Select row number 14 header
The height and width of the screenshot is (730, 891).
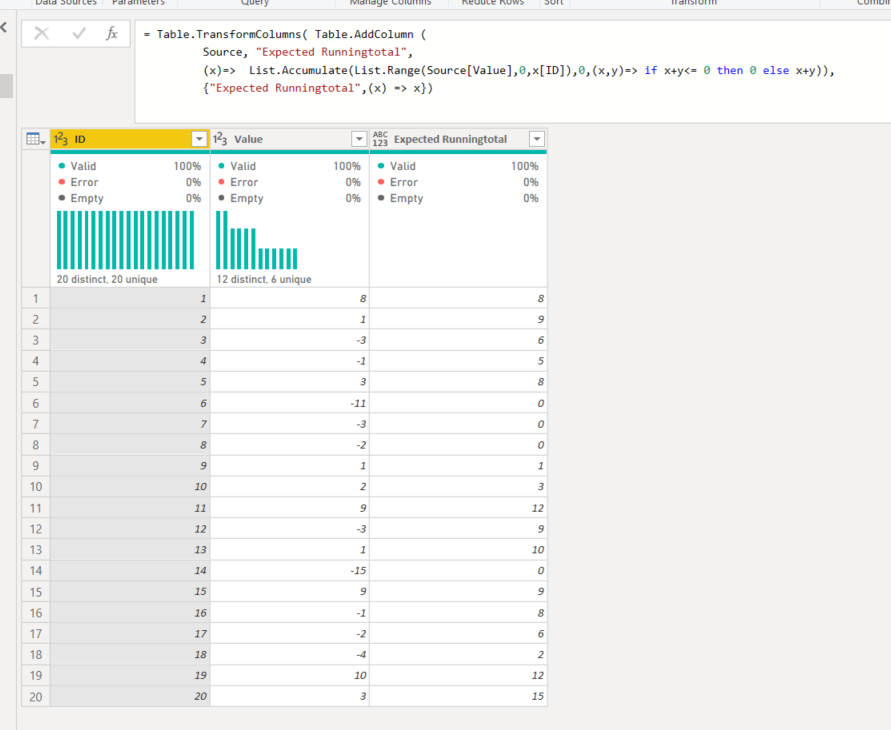[36, 570]
